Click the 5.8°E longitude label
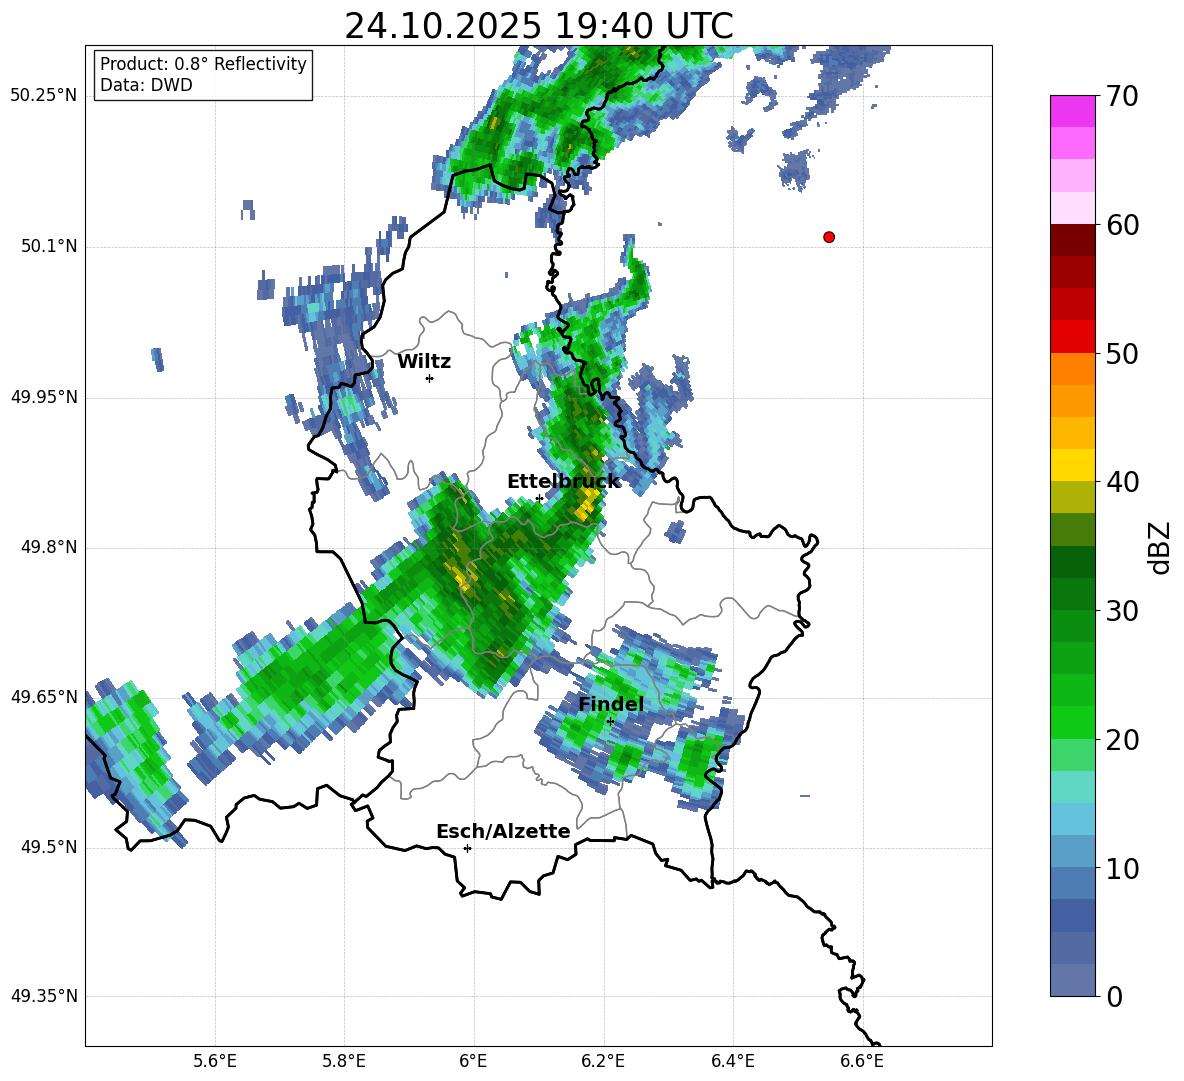 tap(344, 1061)
